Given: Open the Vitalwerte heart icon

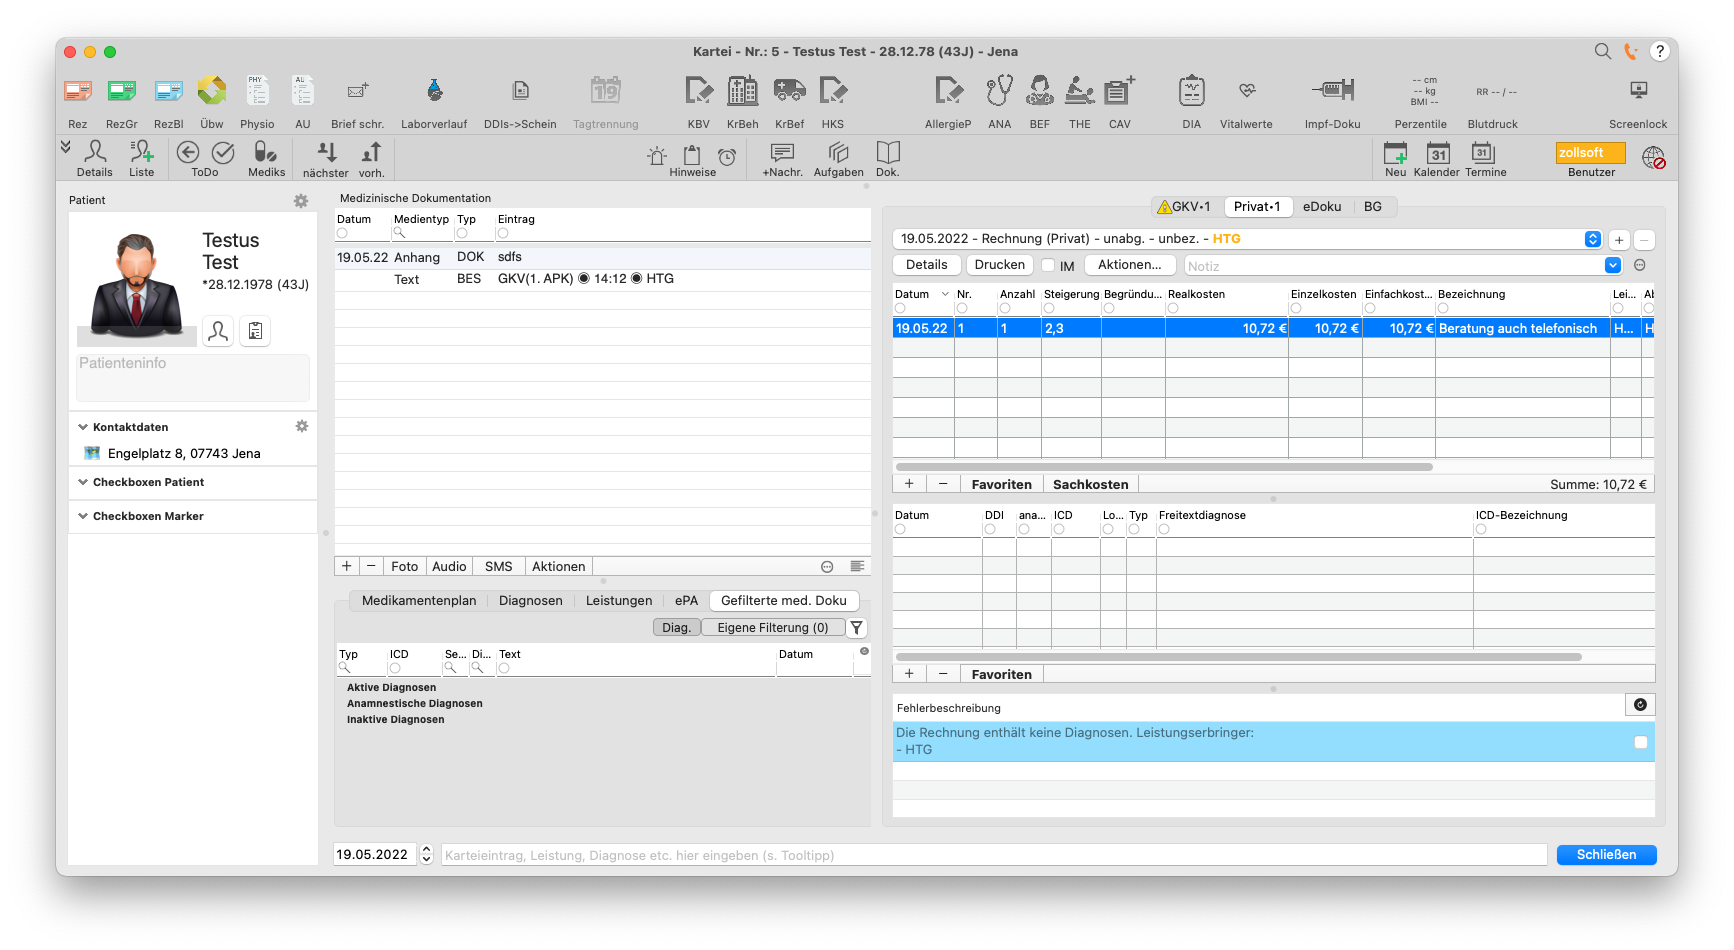Looking at the screenshot, I should [x=1247, y=90].
